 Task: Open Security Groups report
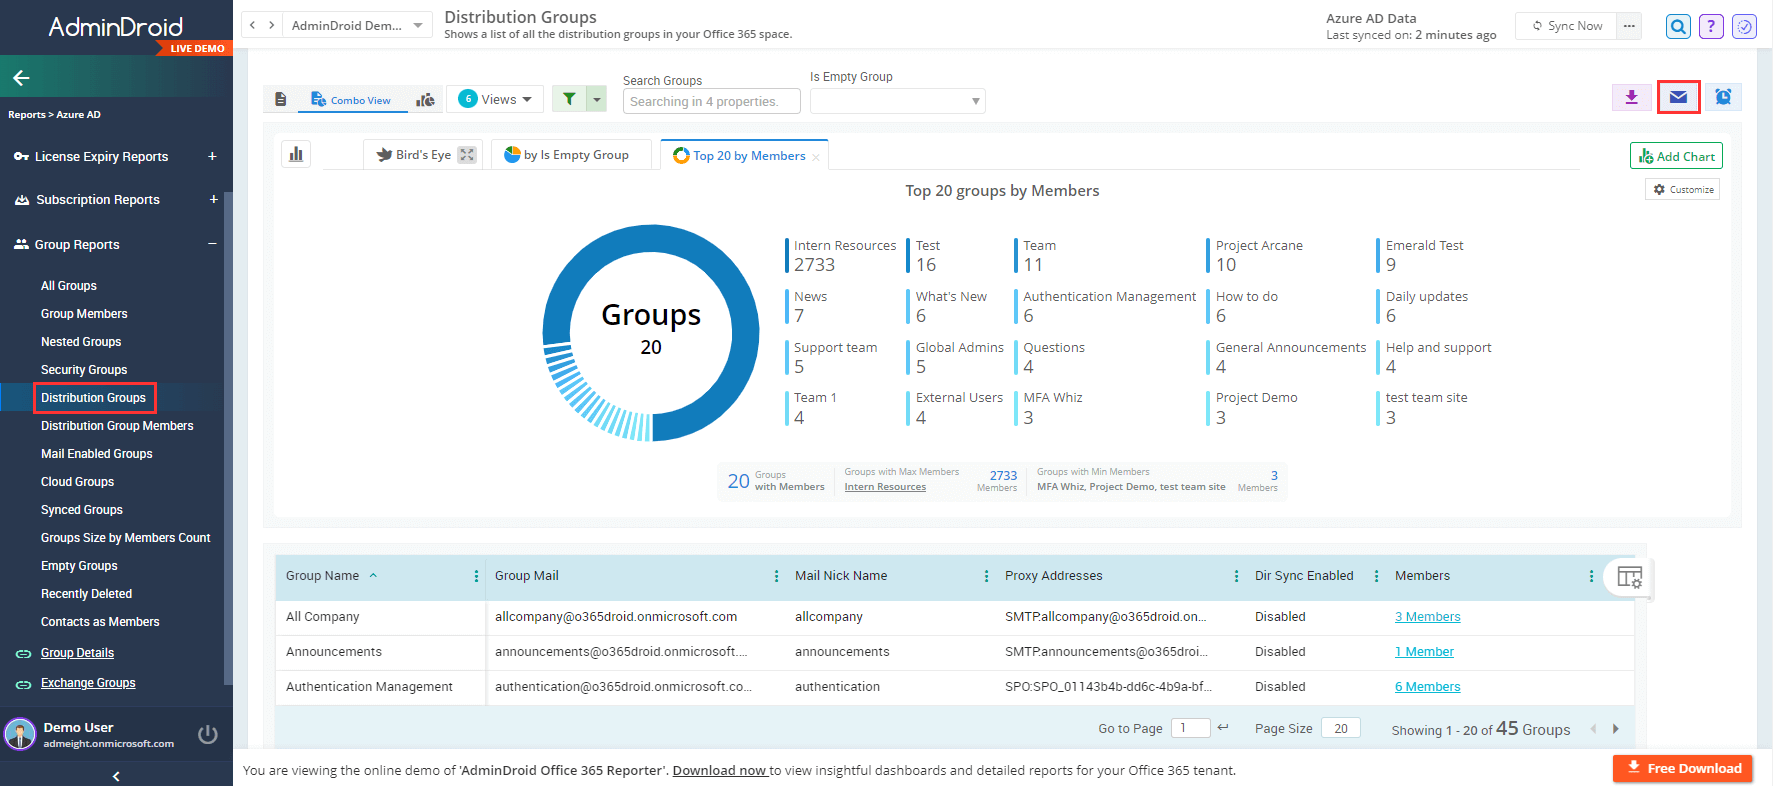[x=84, y=370]
